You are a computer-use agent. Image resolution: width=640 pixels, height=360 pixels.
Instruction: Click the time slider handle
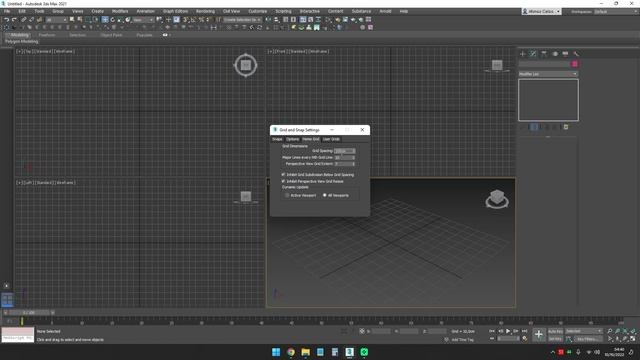(x=29, y=313)
